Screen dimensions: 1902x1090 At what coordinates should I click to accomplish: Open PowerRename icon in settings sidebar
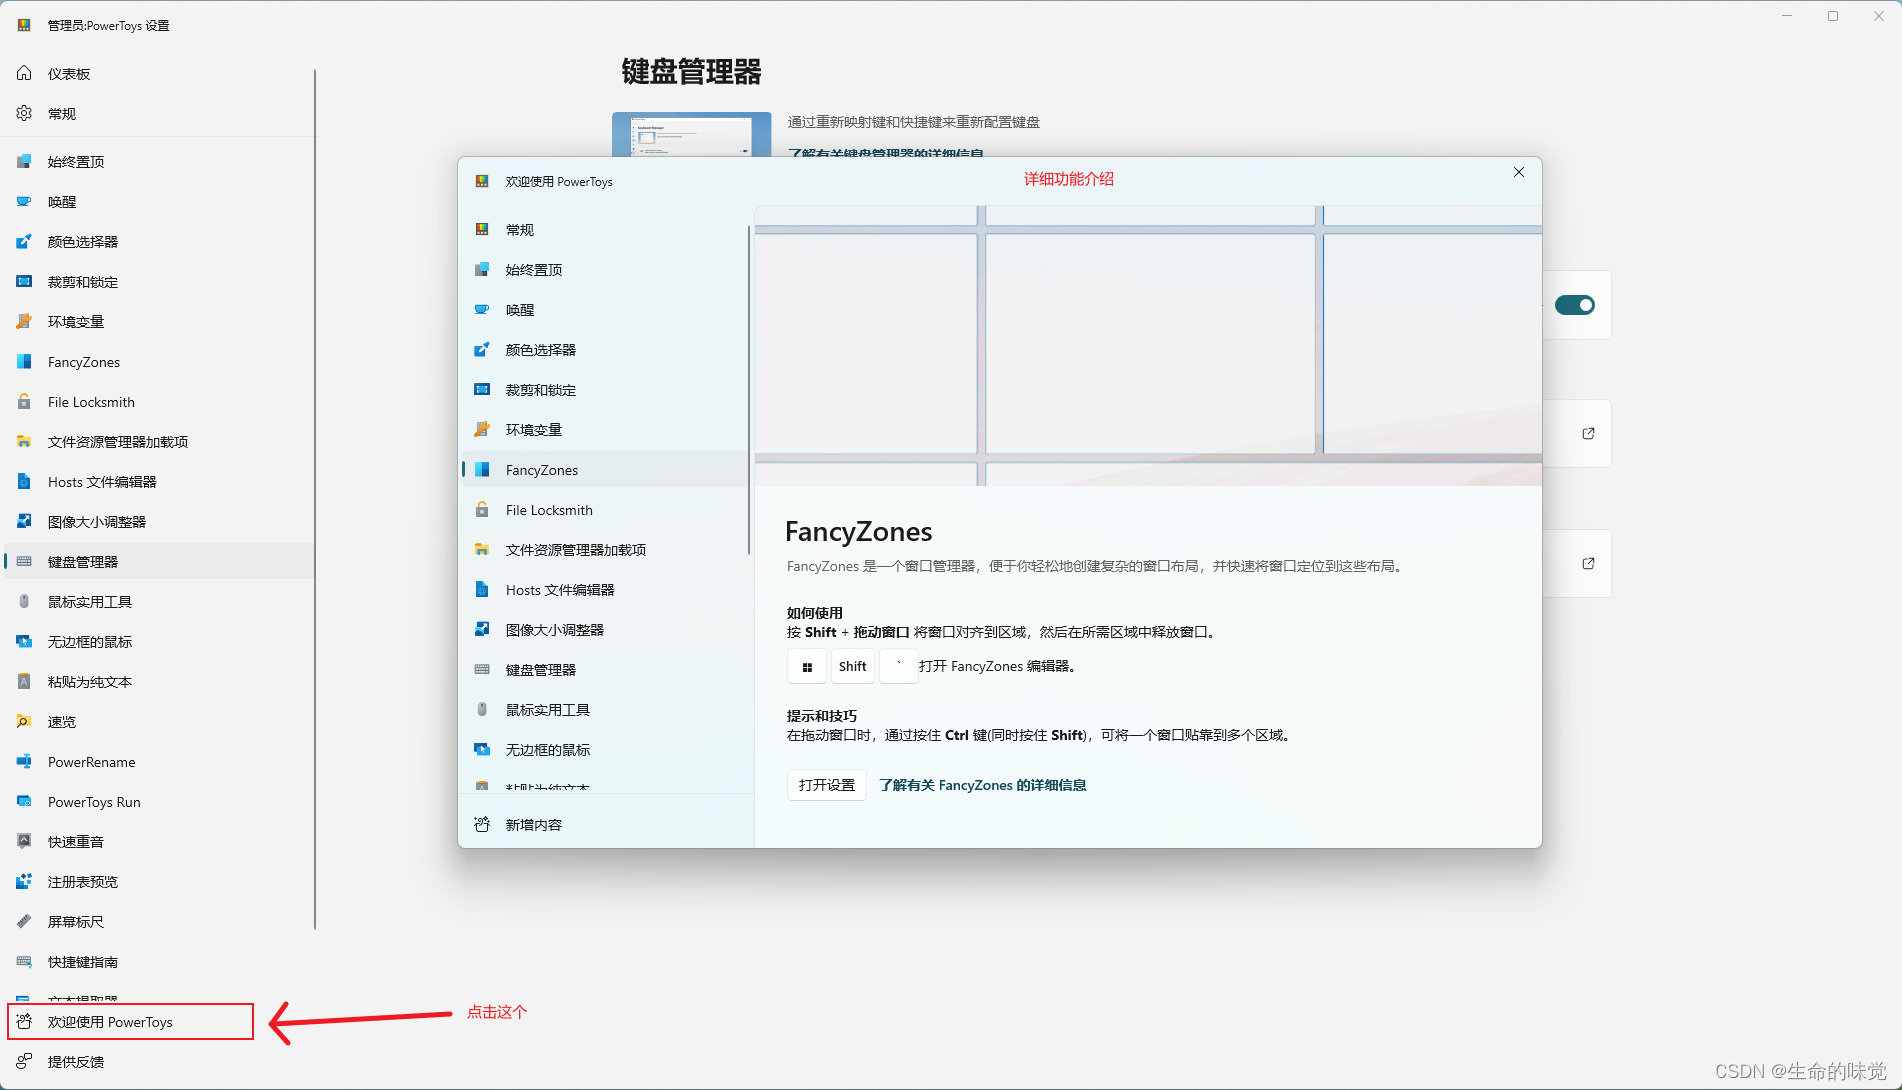point(24,761)
